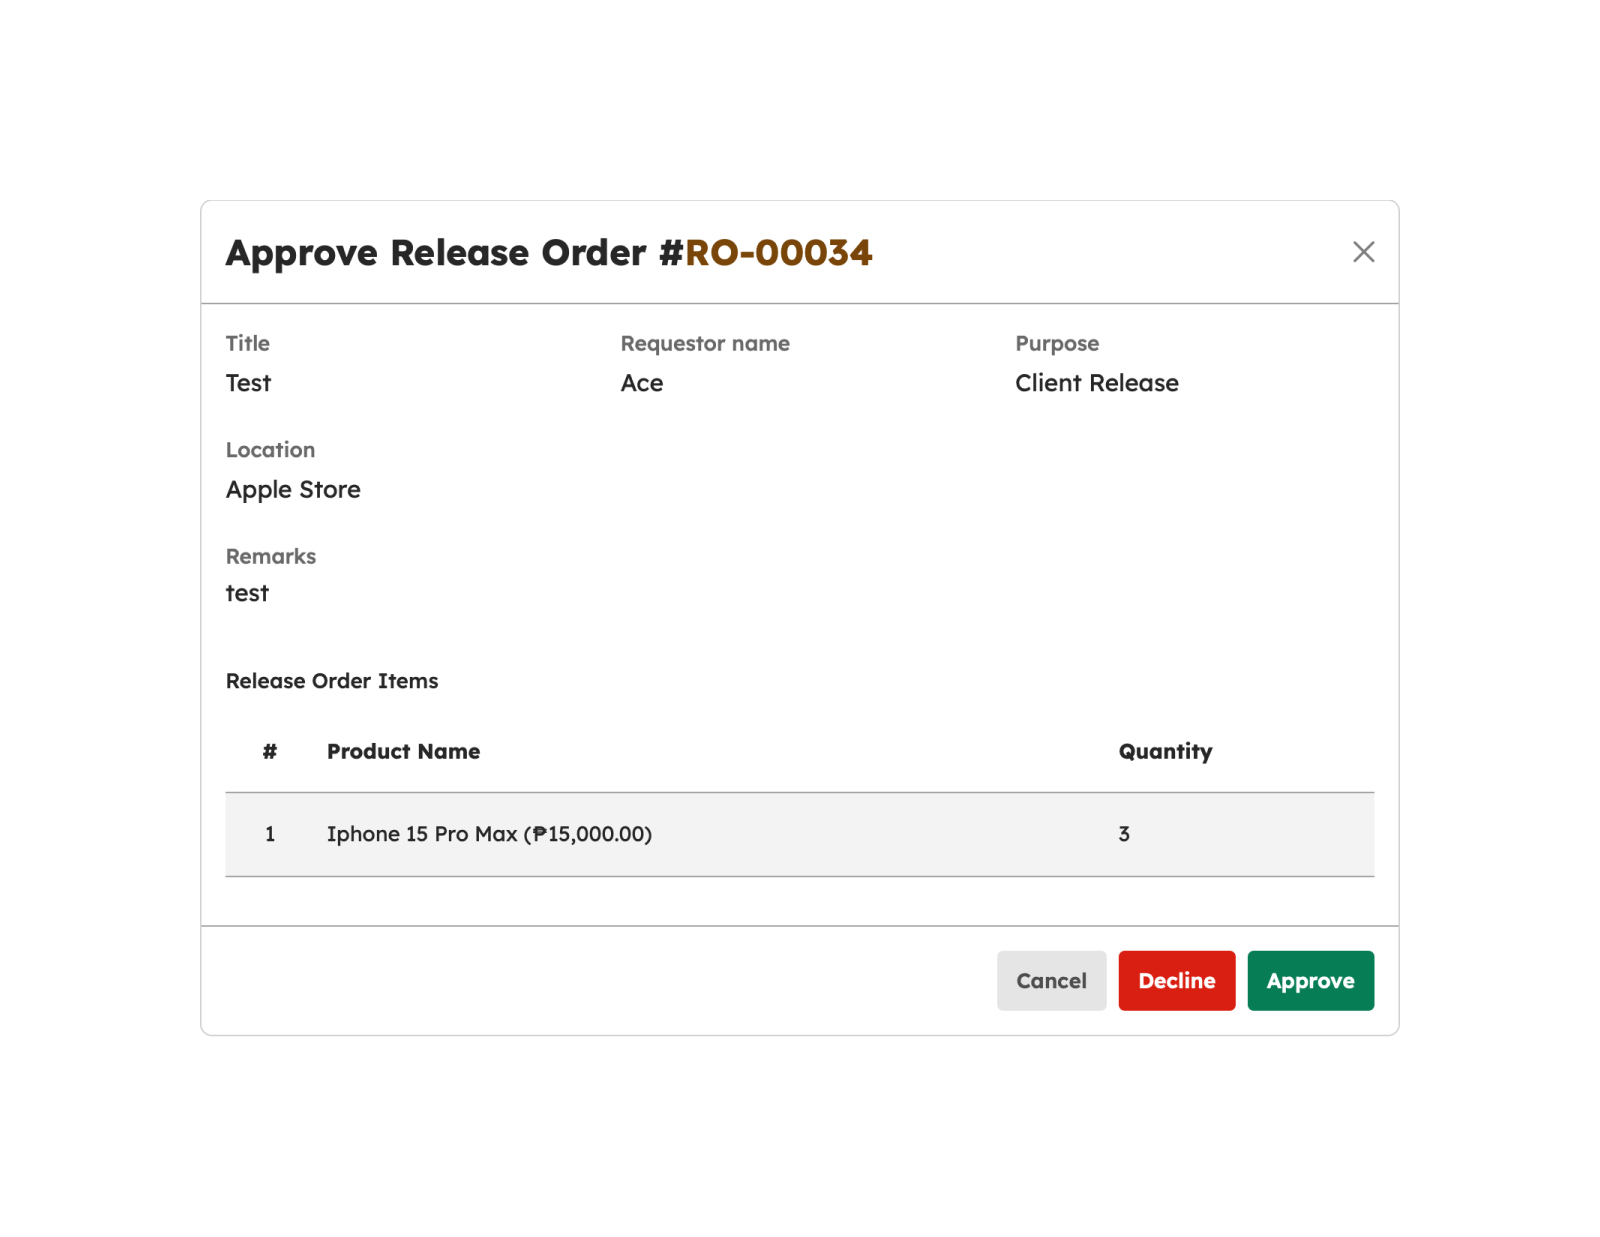
Task: Click the 'Quantity' column header
Action: 1165,751
